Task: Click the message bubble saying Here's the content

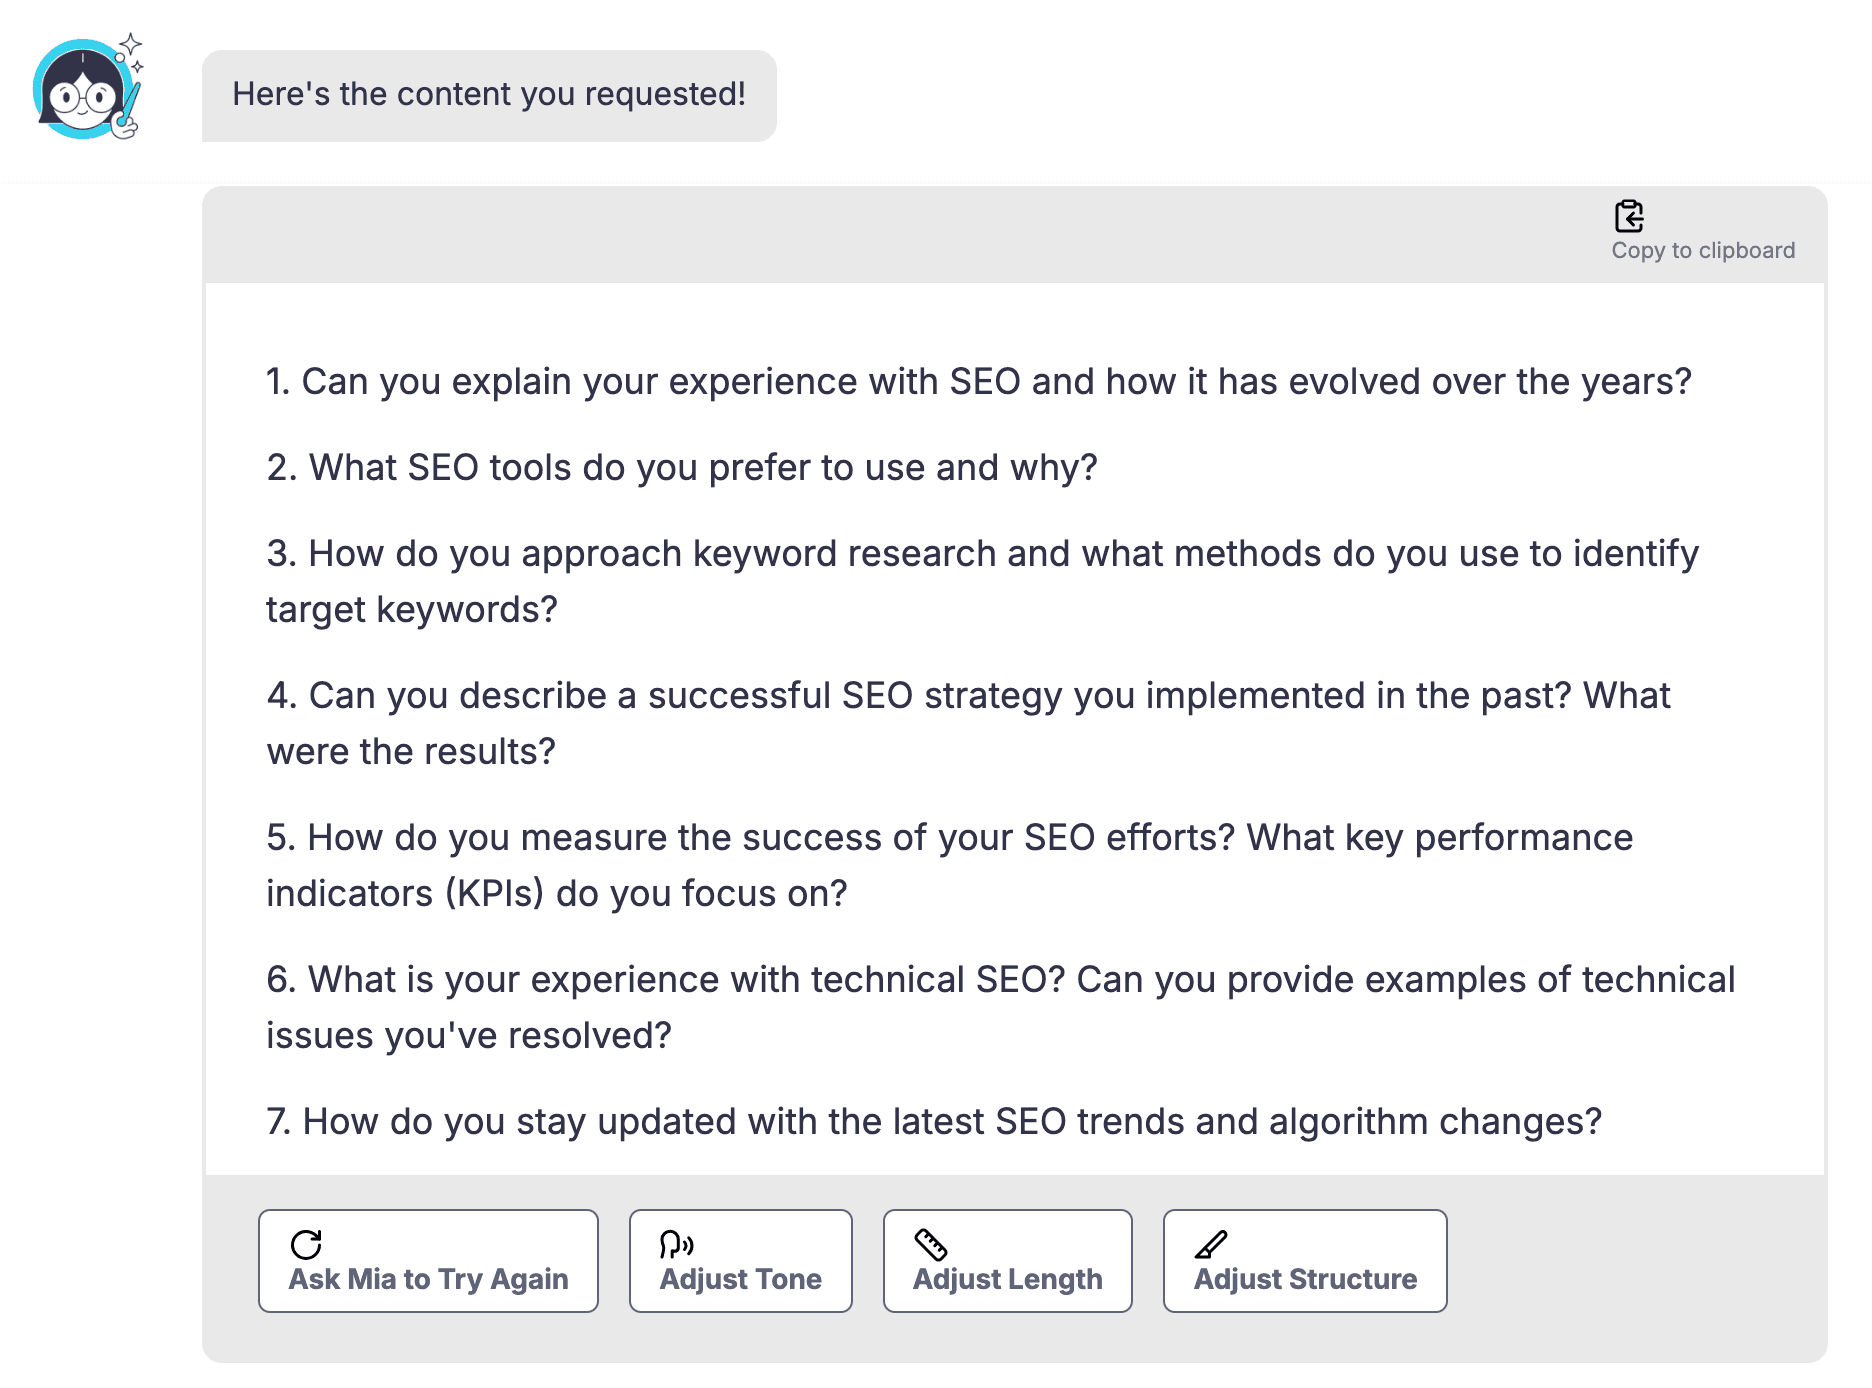Action: tap(490, 95)
